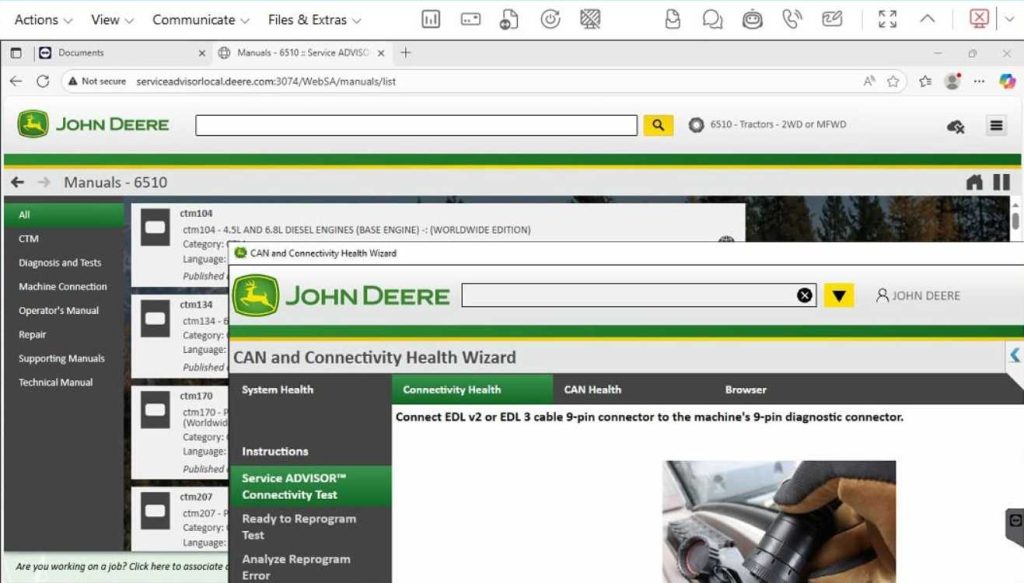Click the file transfer icon in remote toolbar
Screen dimensions: 1024x583
(x=509, y=20)
